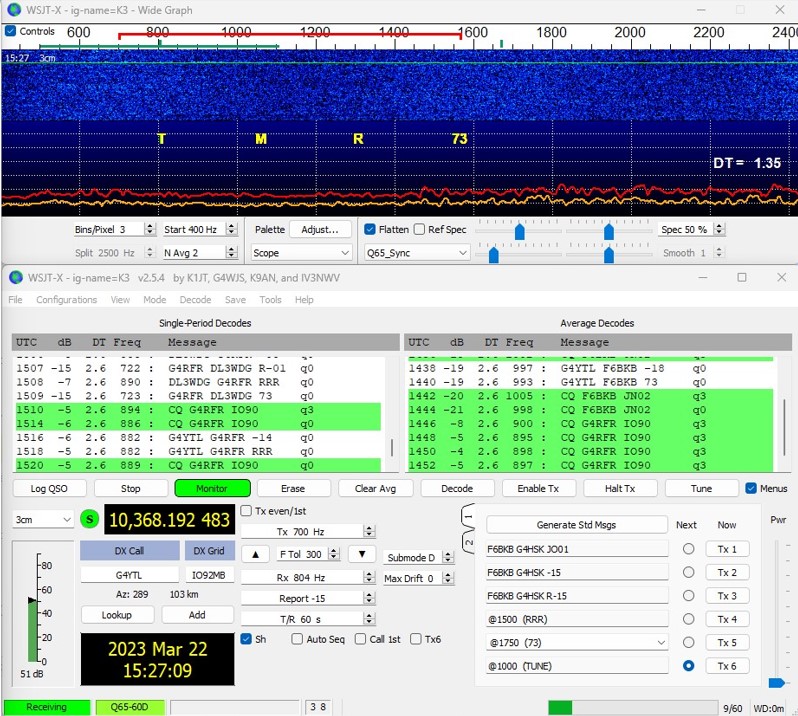The height and width of the screenshot is (716, 798).
Task: Click the Pwr slider handle
Action: tap(776, 683)
